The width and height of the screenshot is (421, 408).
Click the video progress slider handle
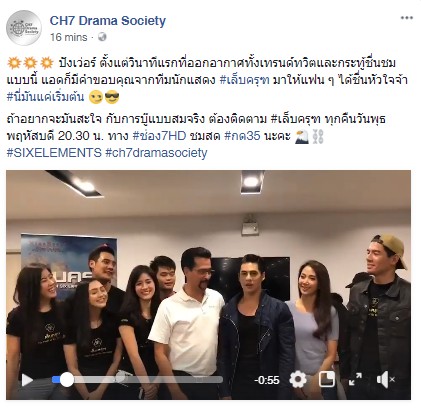66,380
